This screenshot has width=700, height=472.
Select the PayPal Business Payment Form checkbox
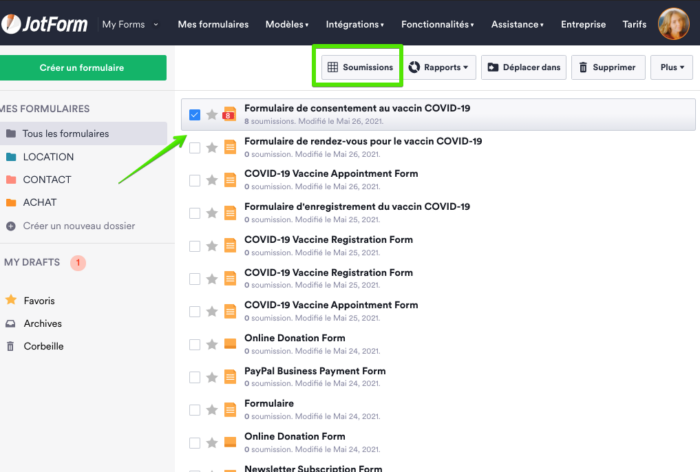pos(195,377)
